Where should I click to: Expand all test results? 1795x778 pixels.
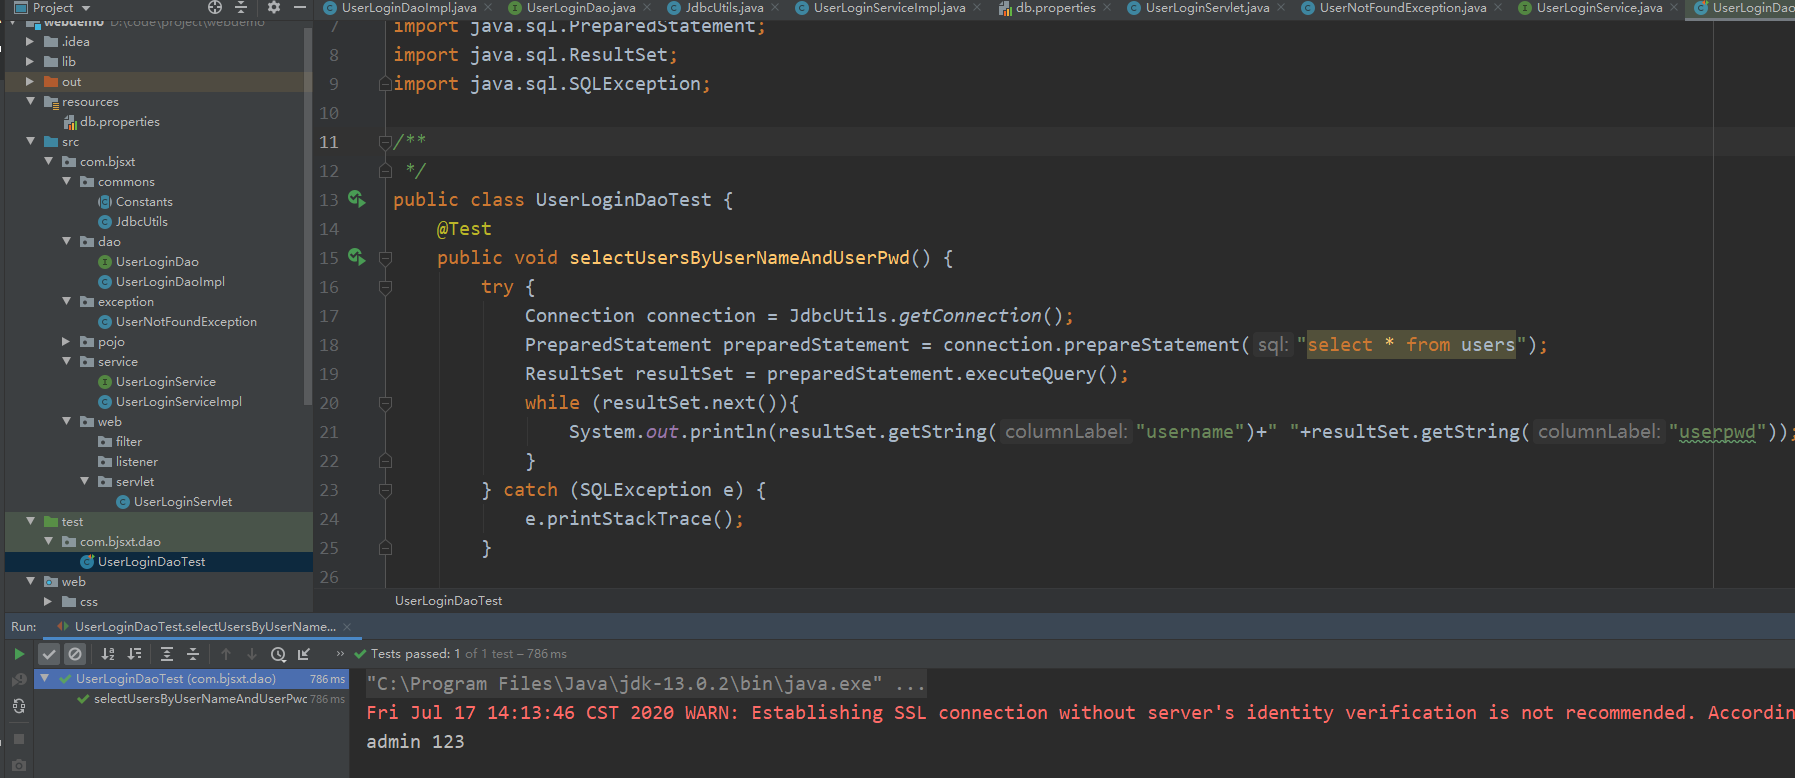pos(167,654)
